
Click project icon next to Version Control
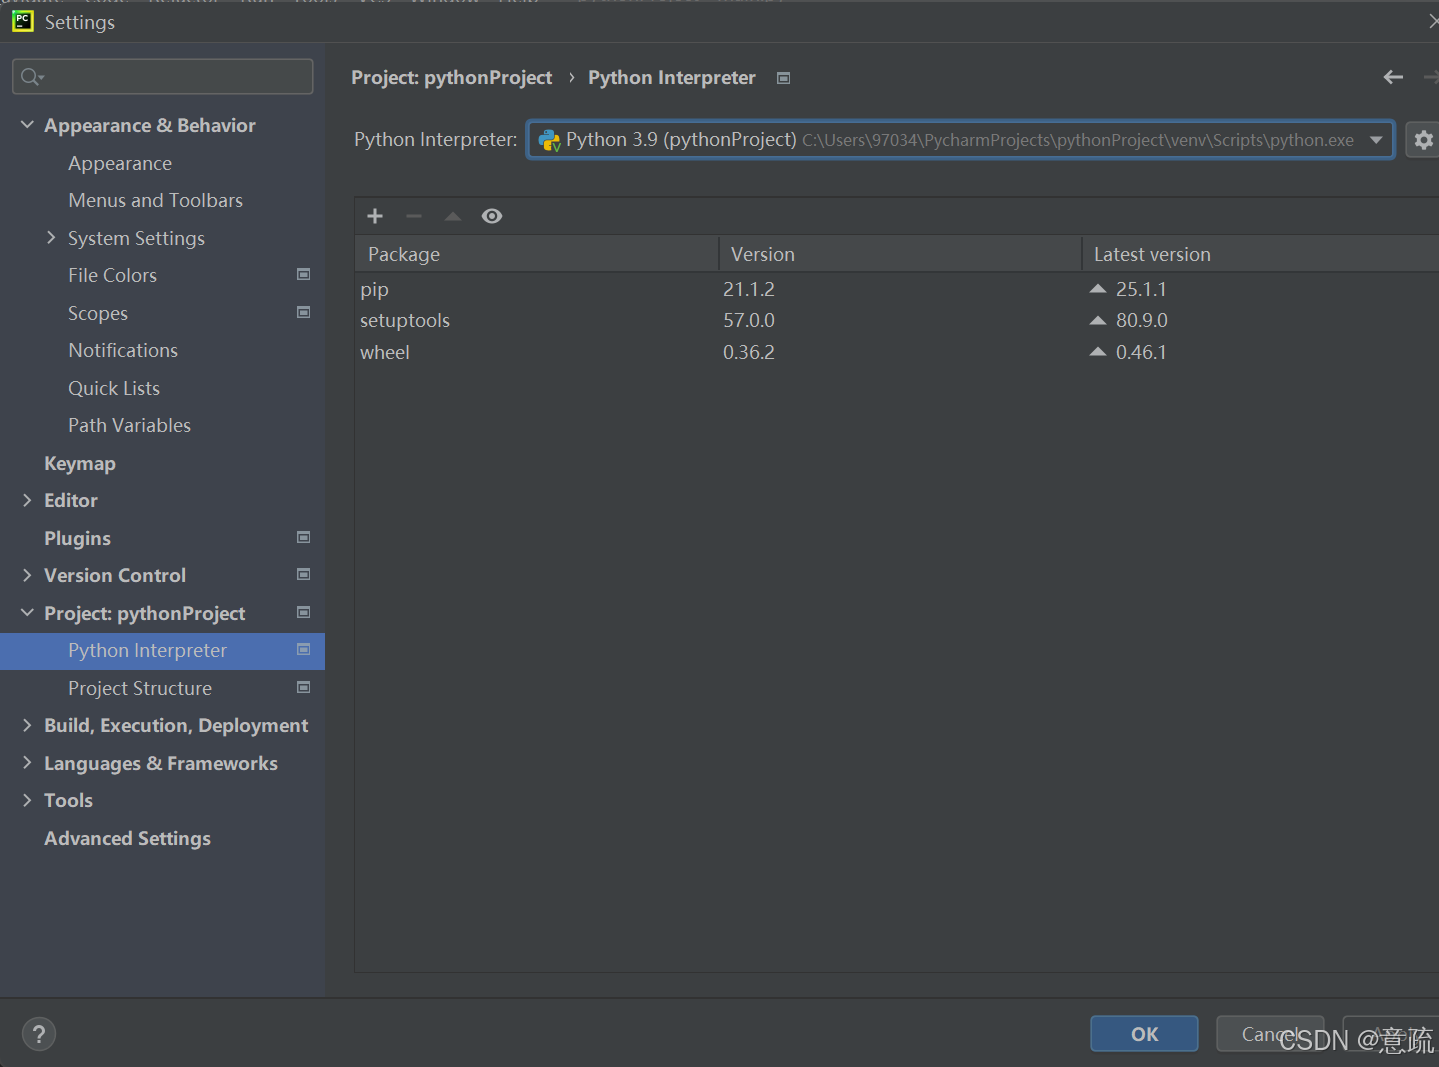click(304, 574)
